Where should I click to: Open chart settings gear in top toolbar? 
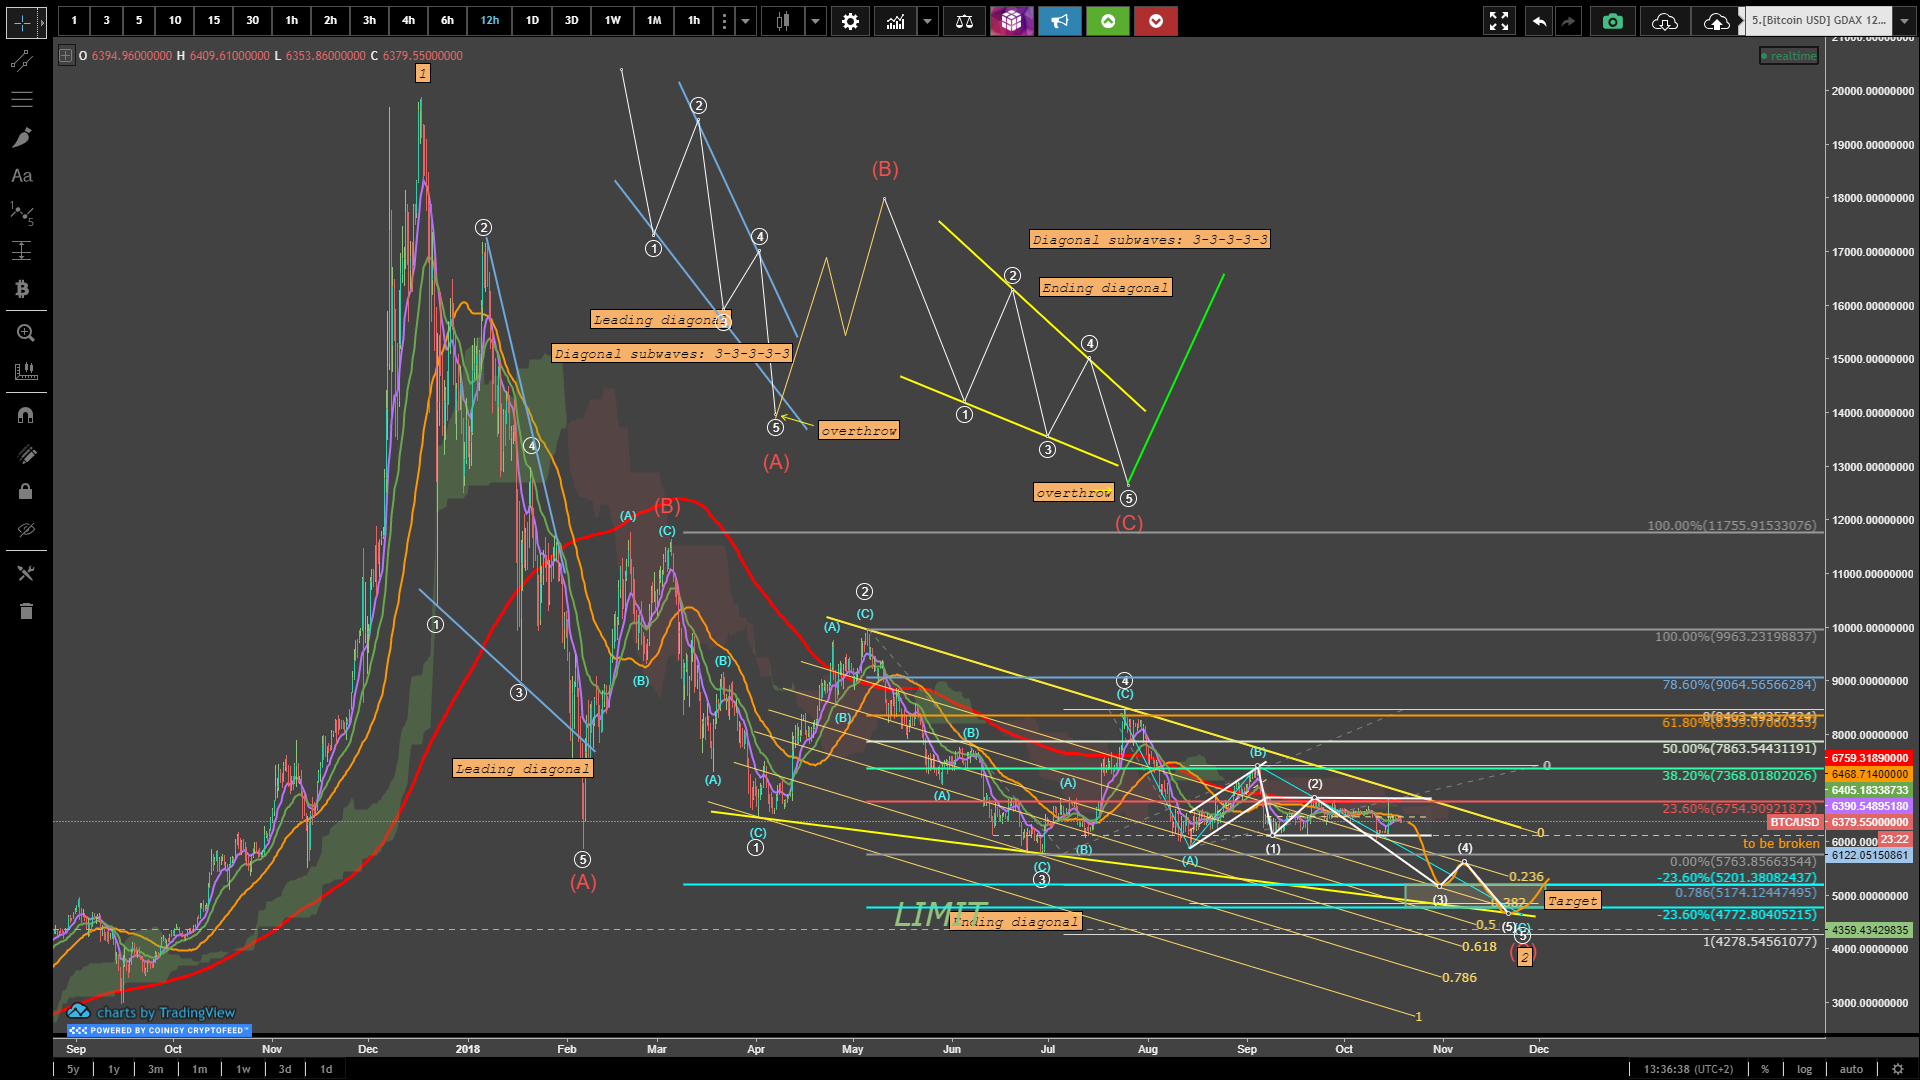click(x=850, y=21)
